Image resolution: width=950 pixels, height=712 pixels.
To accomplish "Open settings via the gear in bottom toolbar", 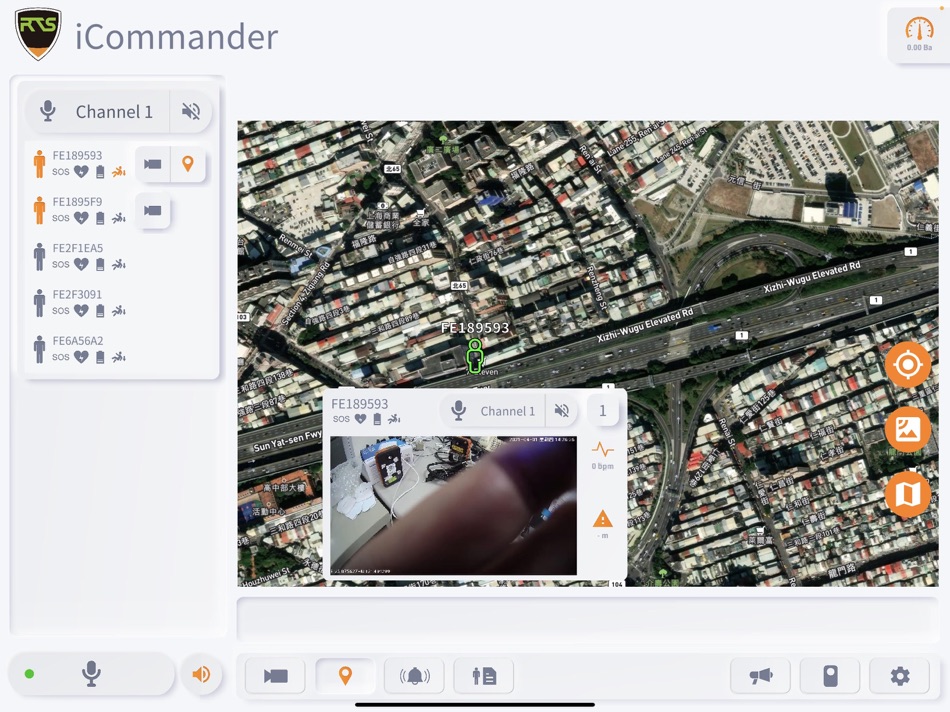I will tap(899, 676).
